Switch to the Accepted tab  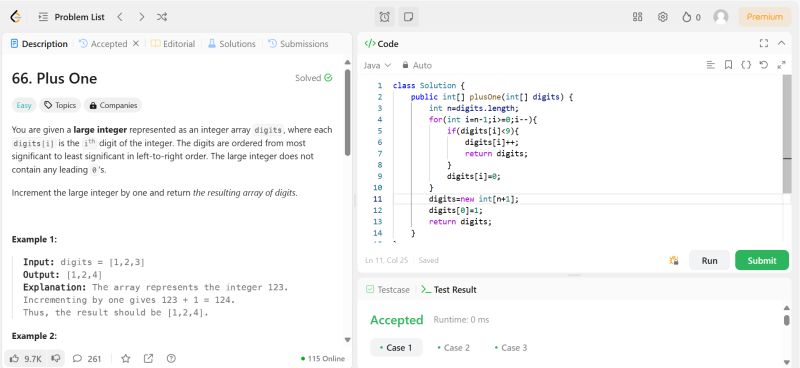tap(103, 44)
